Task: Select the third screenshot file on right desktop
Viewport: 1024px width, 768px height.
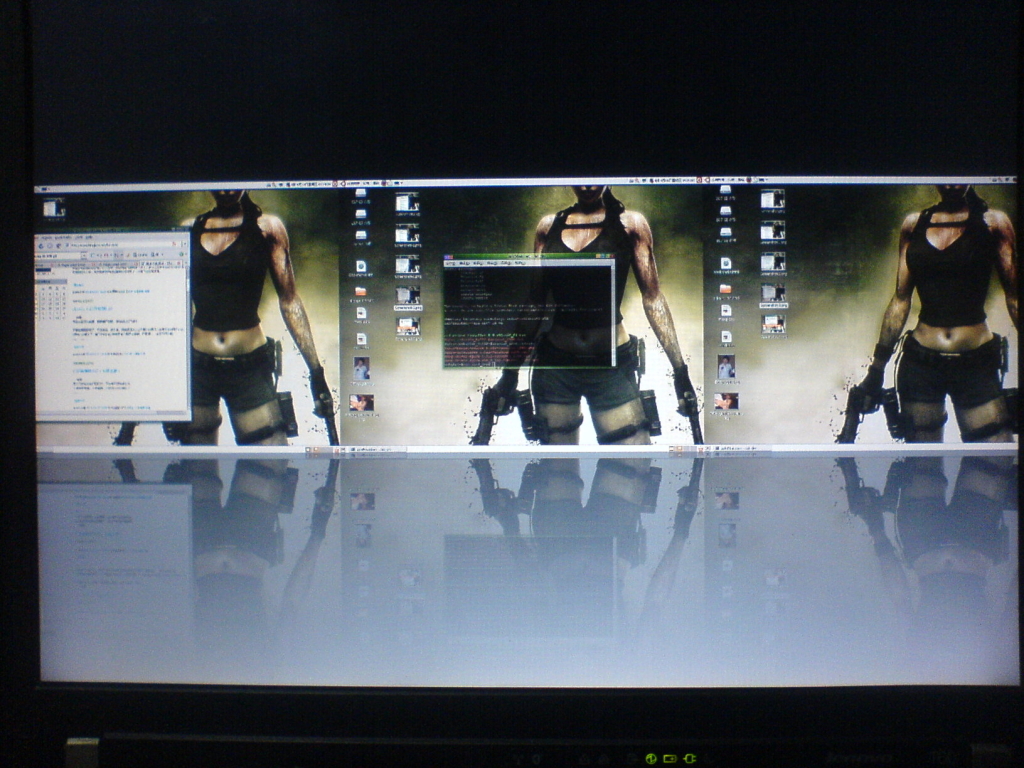Action: 772,261
